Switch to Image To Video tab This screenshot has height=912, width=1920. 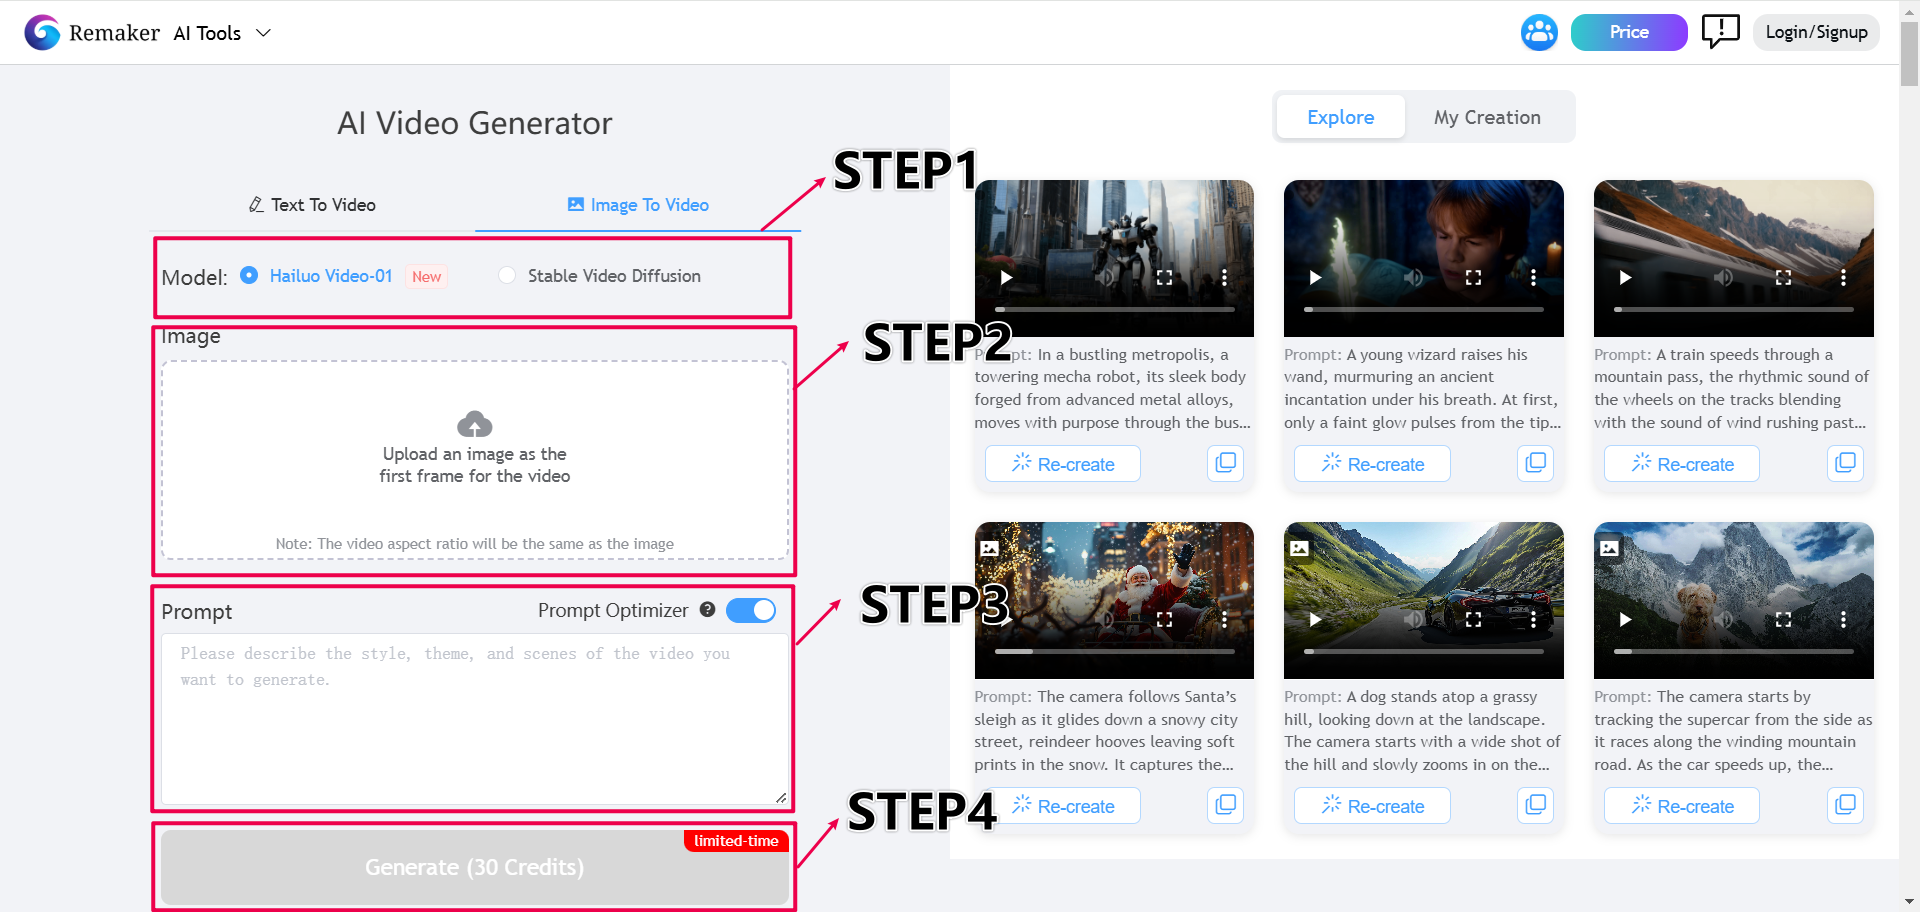click(x=638, y=205)
